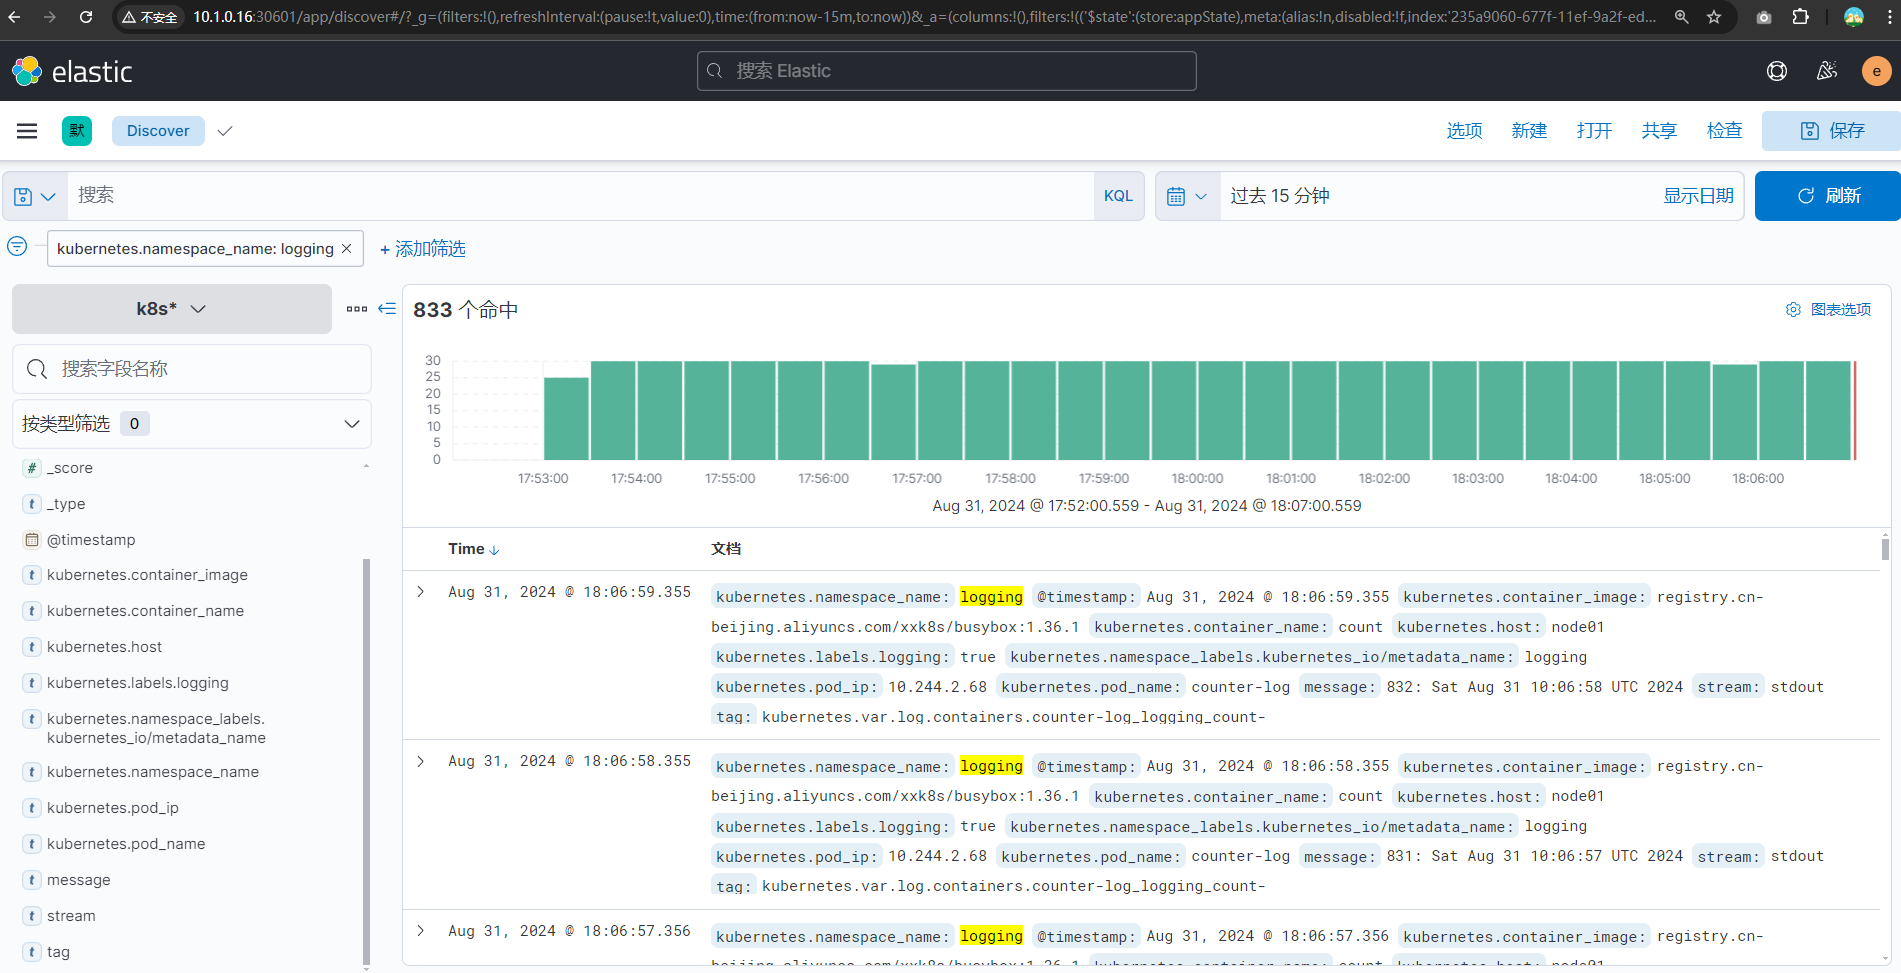
Task: Open browser three-dot menu
Action: (1888, 17)
